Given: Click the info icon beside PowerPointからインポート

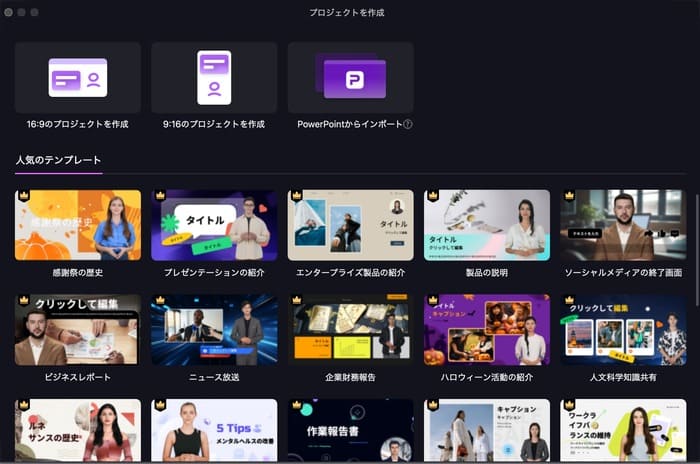Looking at the screenshot, I should (408, 125).
